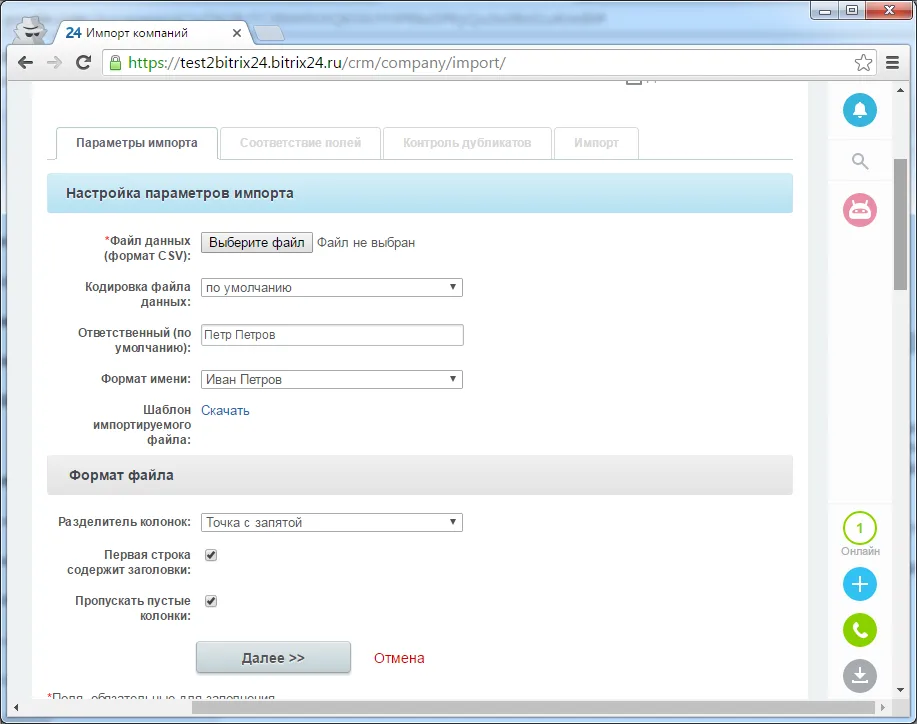The image size is (917, 724).
Task: Click the Скачать template link
Action: tap(225, 410)
